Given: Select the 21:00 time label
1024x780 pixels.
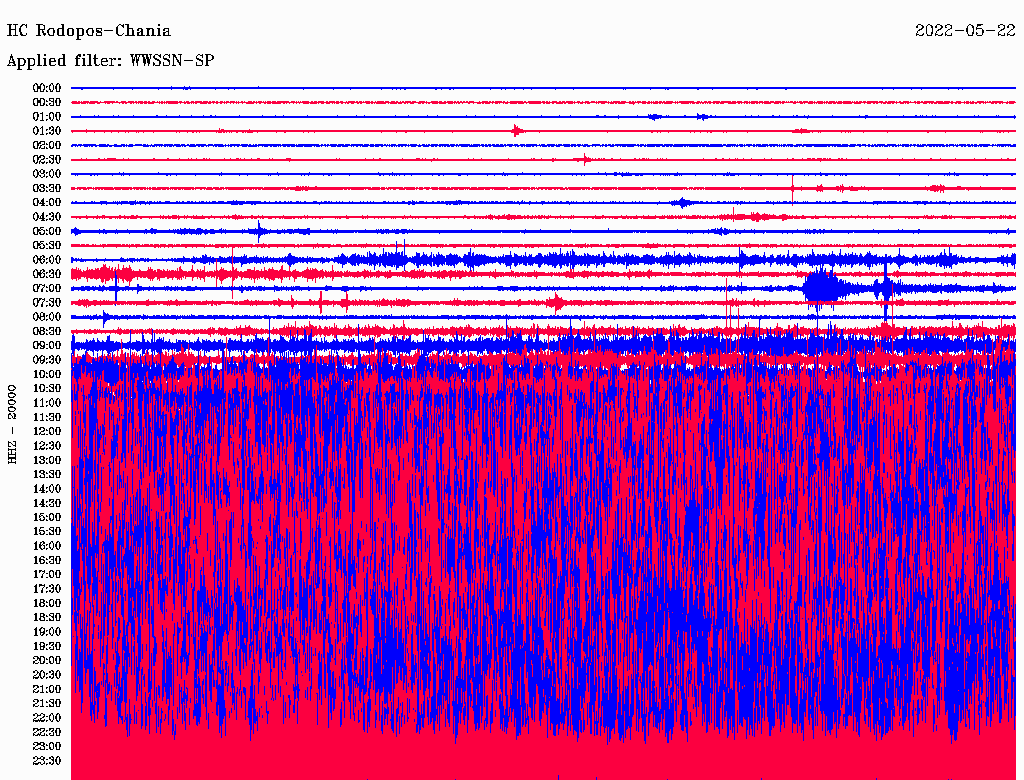Looking at the screenshot, I should tap(47, 689).
